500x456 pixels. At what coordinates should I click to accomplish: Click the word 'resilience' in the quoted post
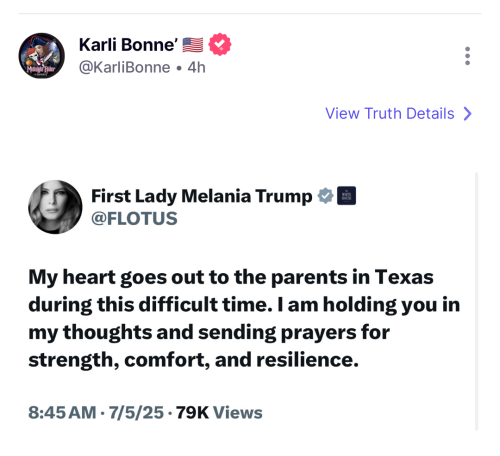click(307, 360)
